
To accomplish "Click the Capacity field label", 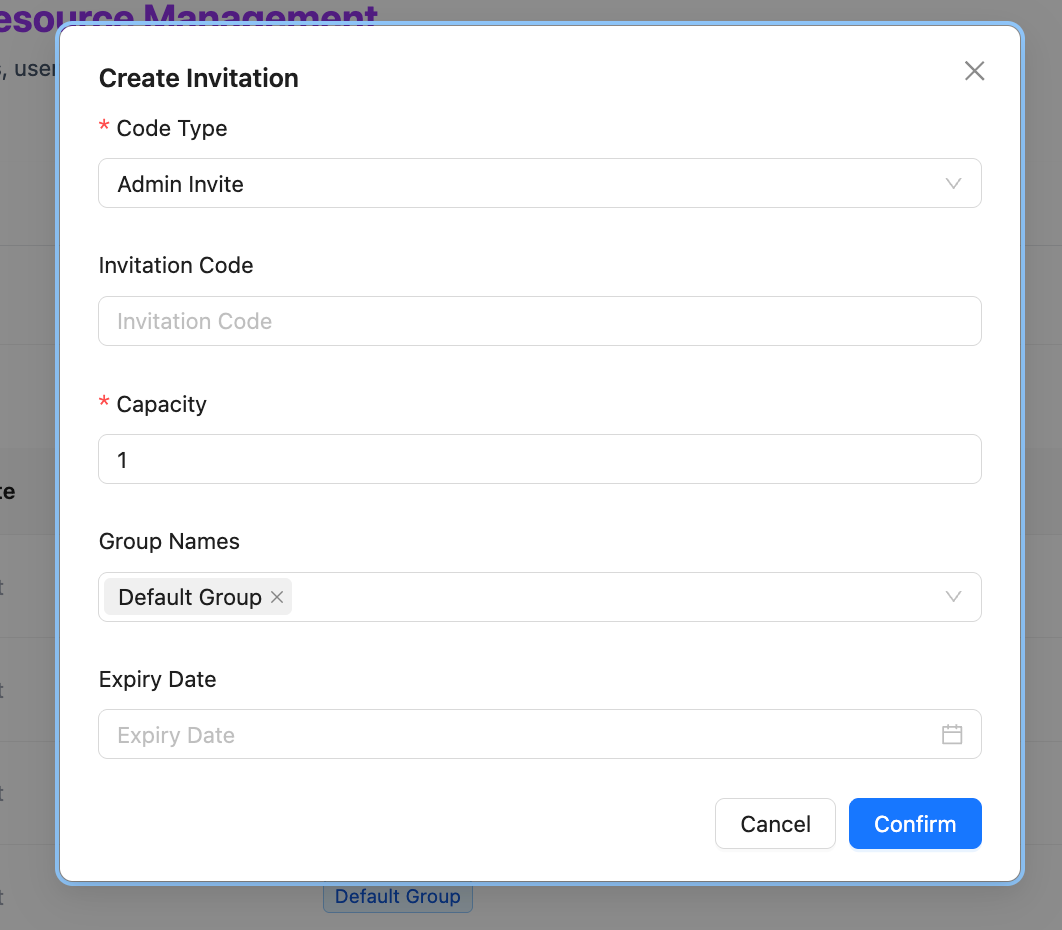I will point(161,404).
